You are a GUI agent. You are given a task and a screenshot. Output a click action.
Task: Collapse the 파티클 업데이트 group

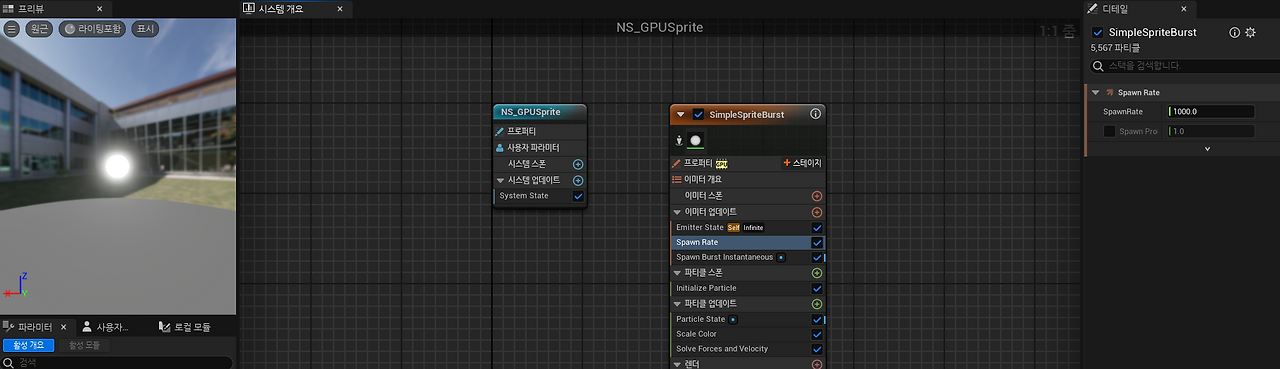click(x=677, y=303)
